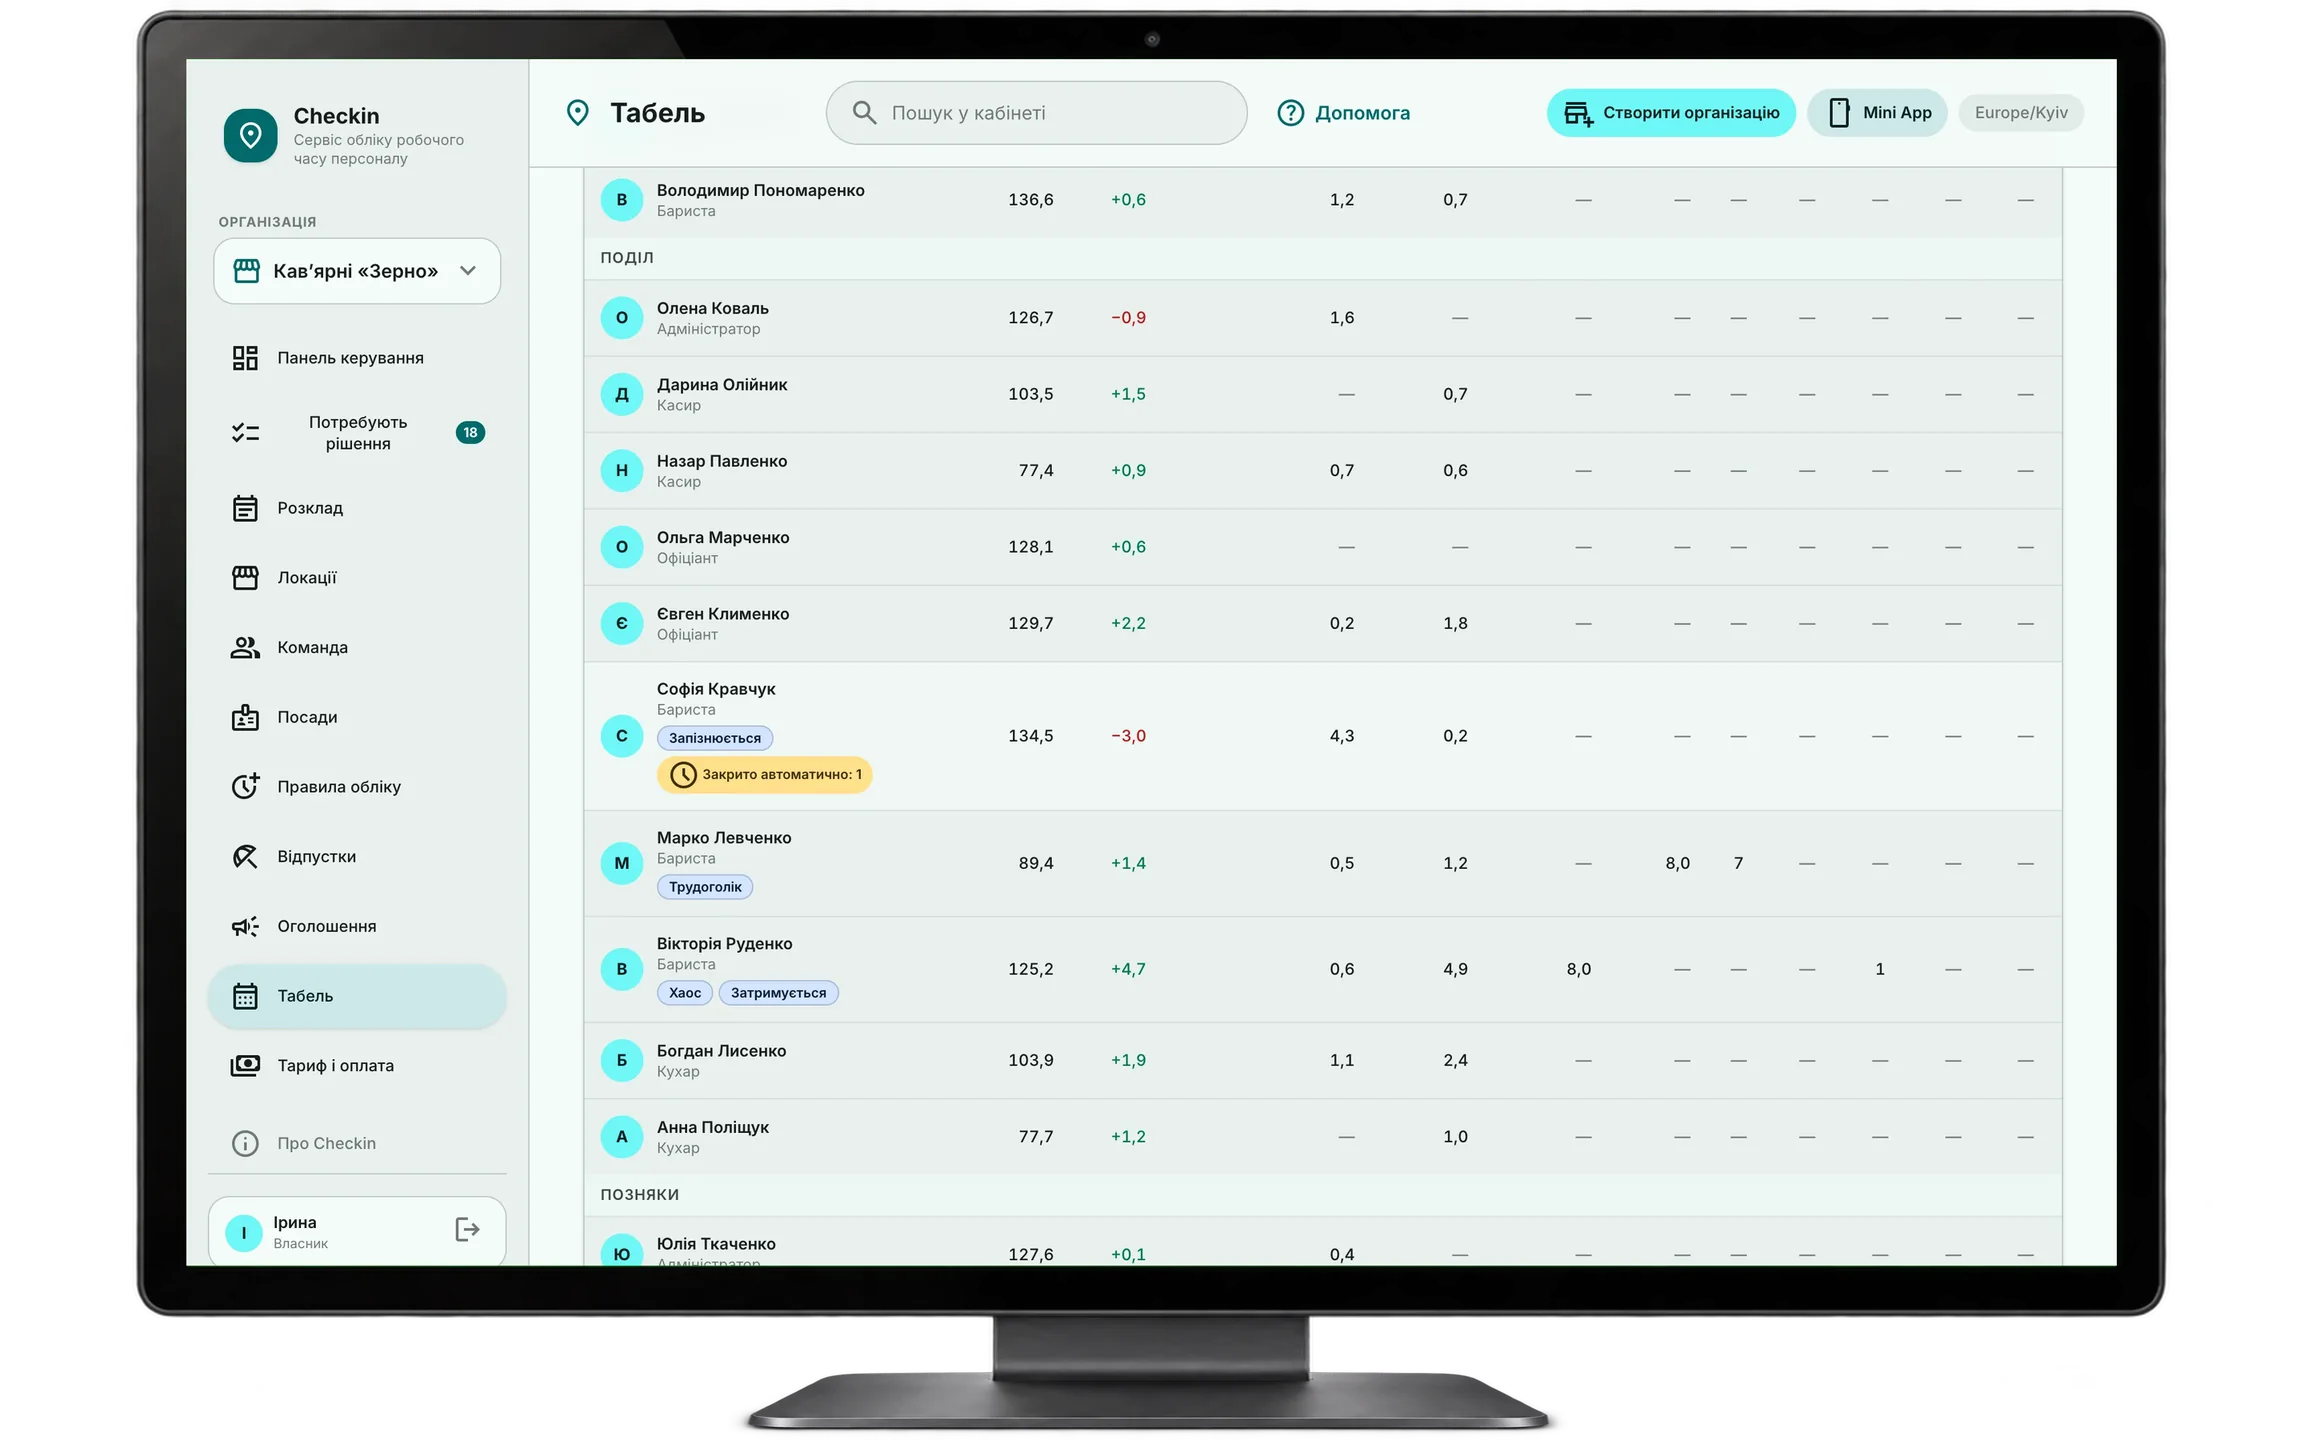Click the ПОДІЛ group header
This screenshot has width=2304, height=1440.
tap(627, 258)
